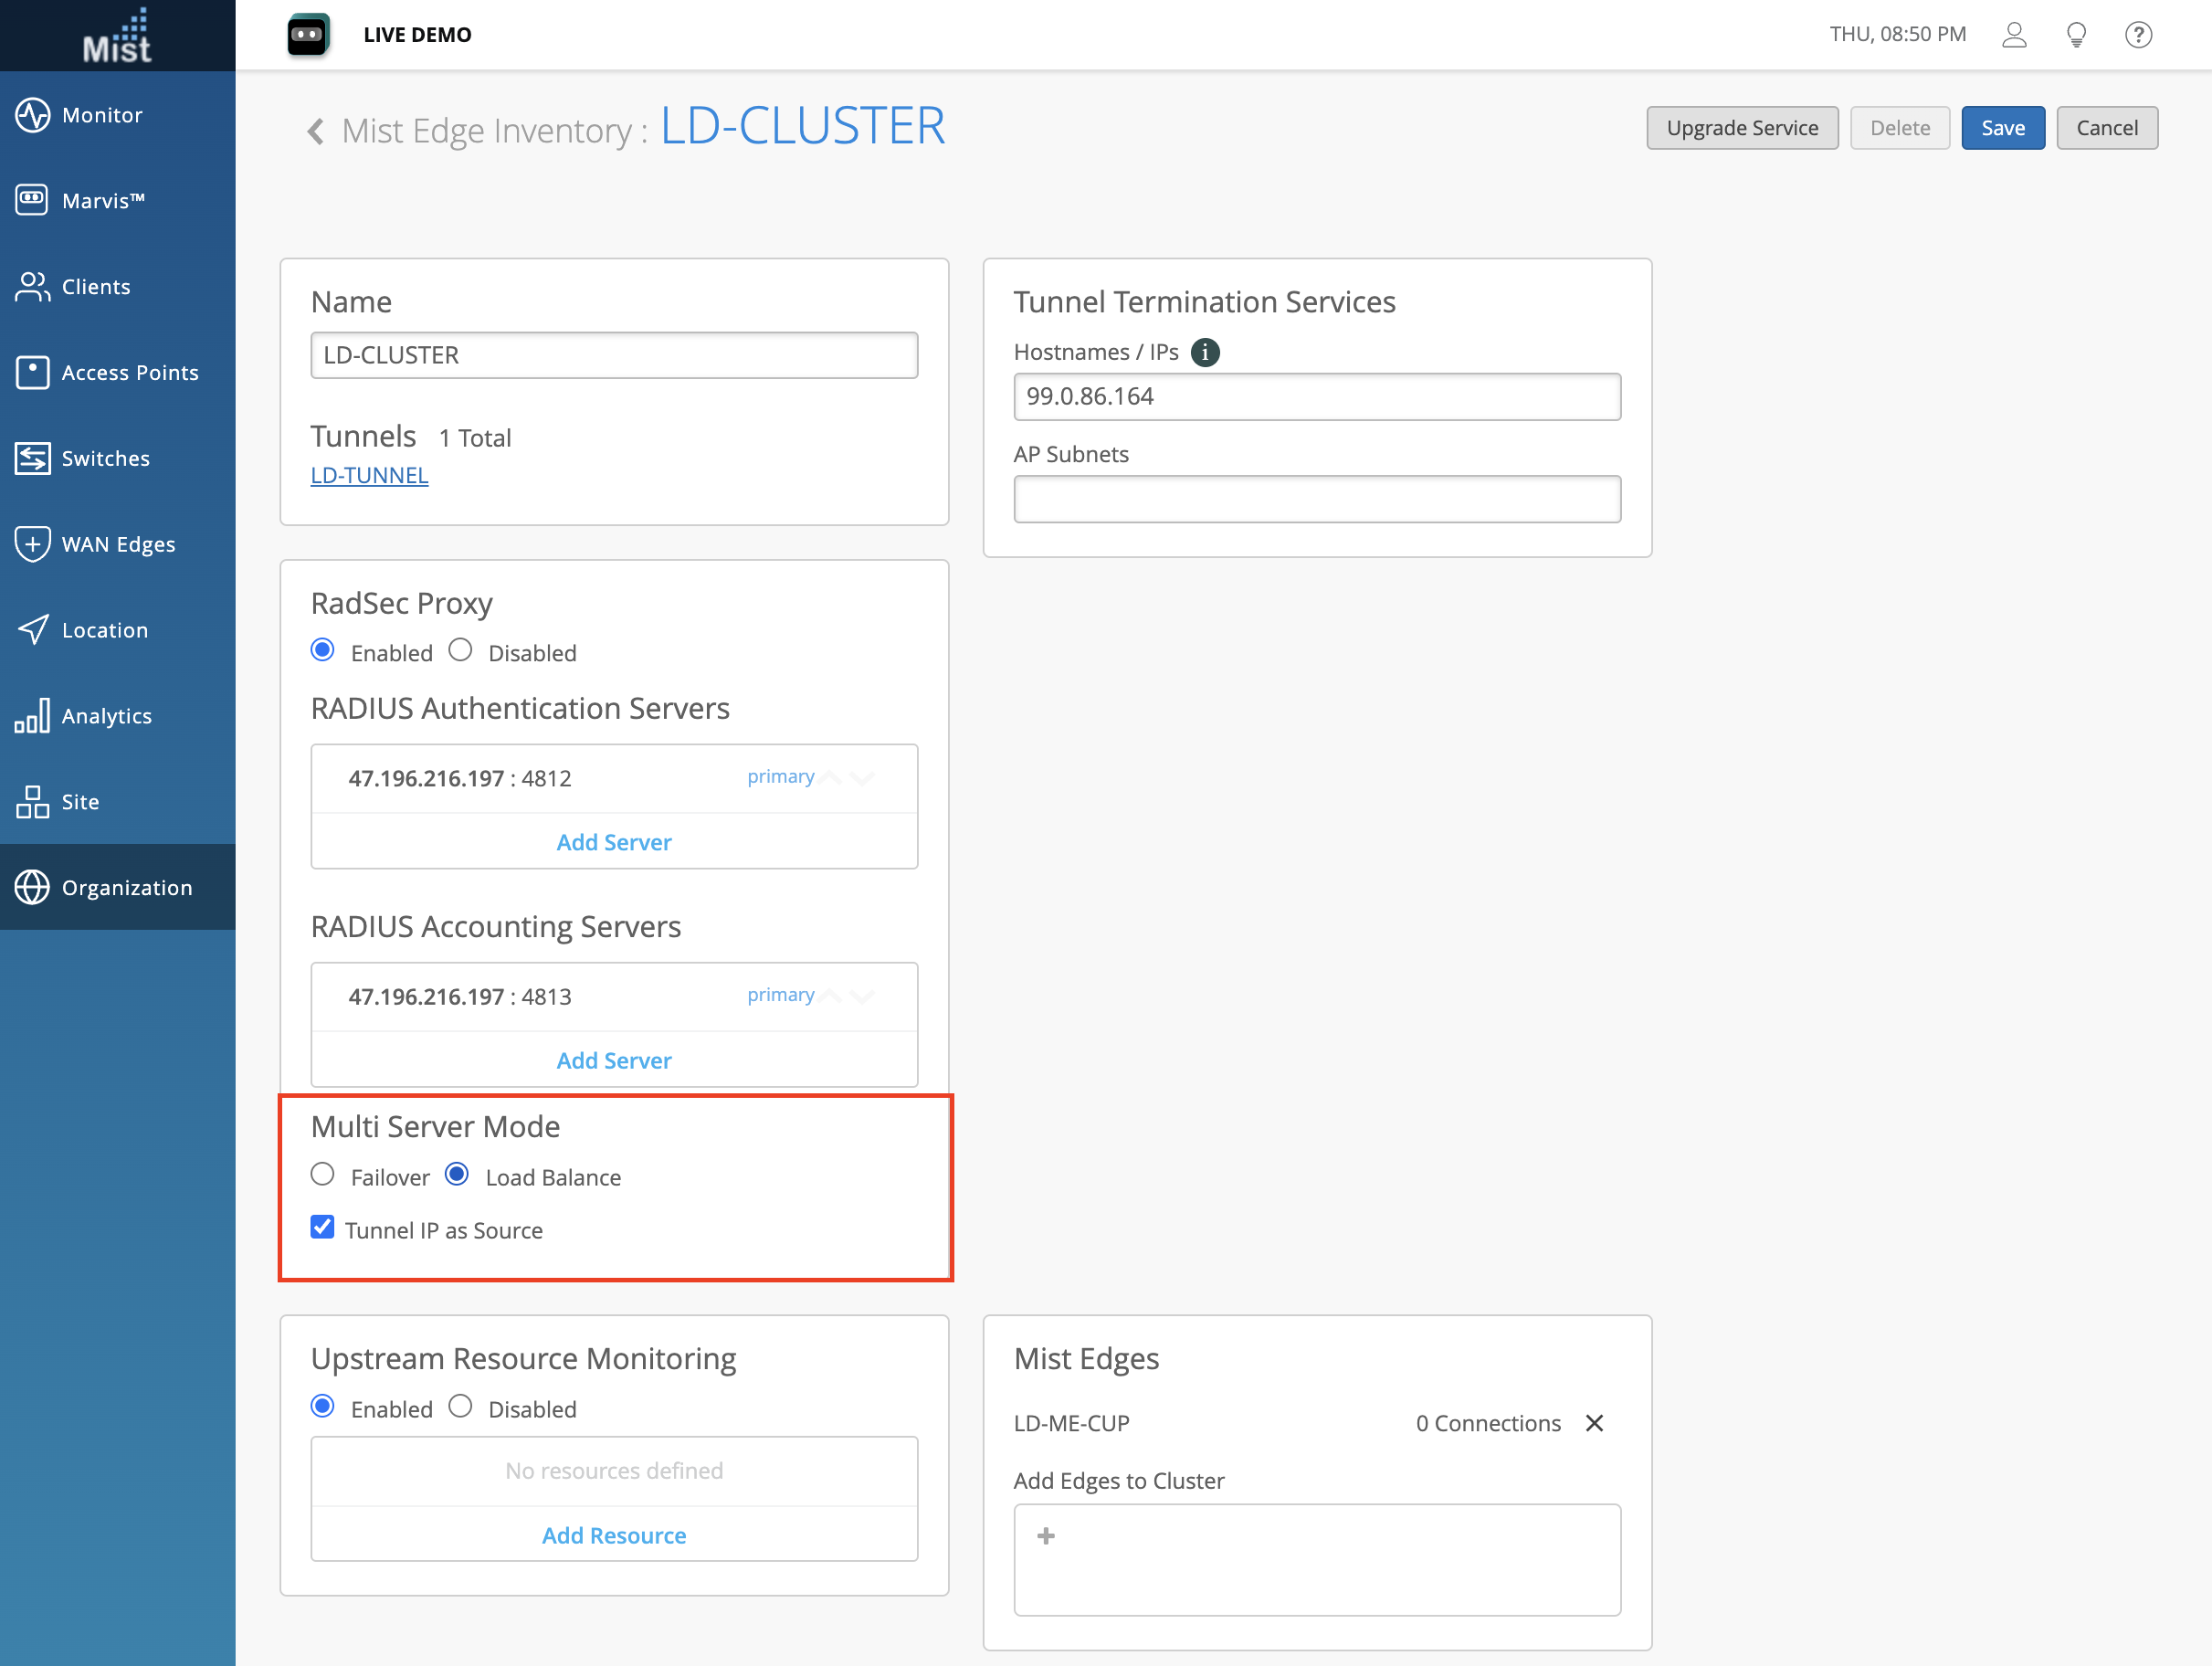This screenshot has width=2212, height=1666.
Task: Open the WAN Edges sidebar menu
Action: point(118,544)
